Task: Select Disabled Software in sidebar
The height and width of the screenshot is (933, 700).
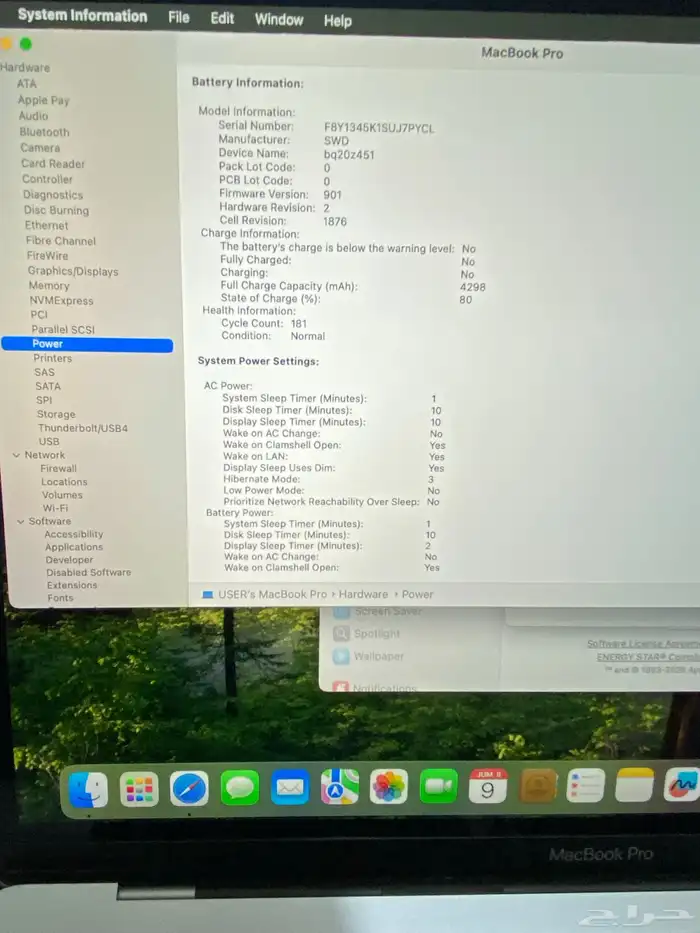Action: tap(89, 572)
